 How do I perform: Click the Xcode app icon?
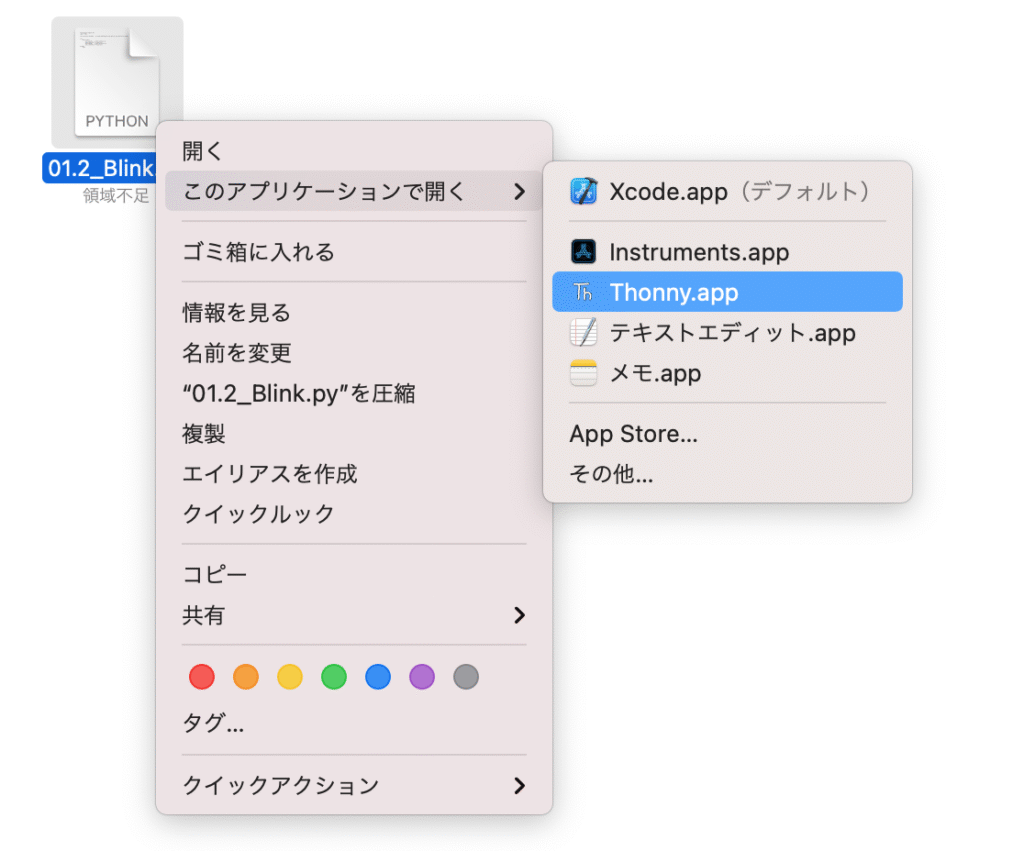click(583, 191)
